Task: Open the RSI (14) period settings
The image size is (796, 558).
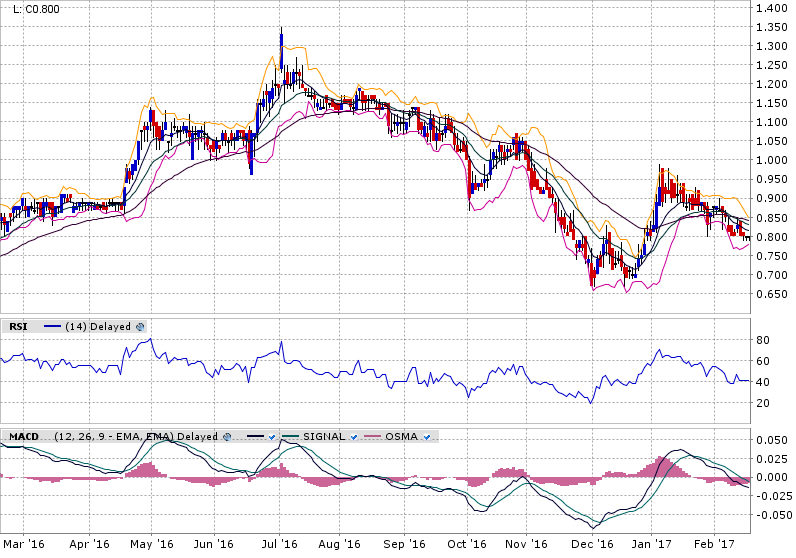Action: click(74, 327)
